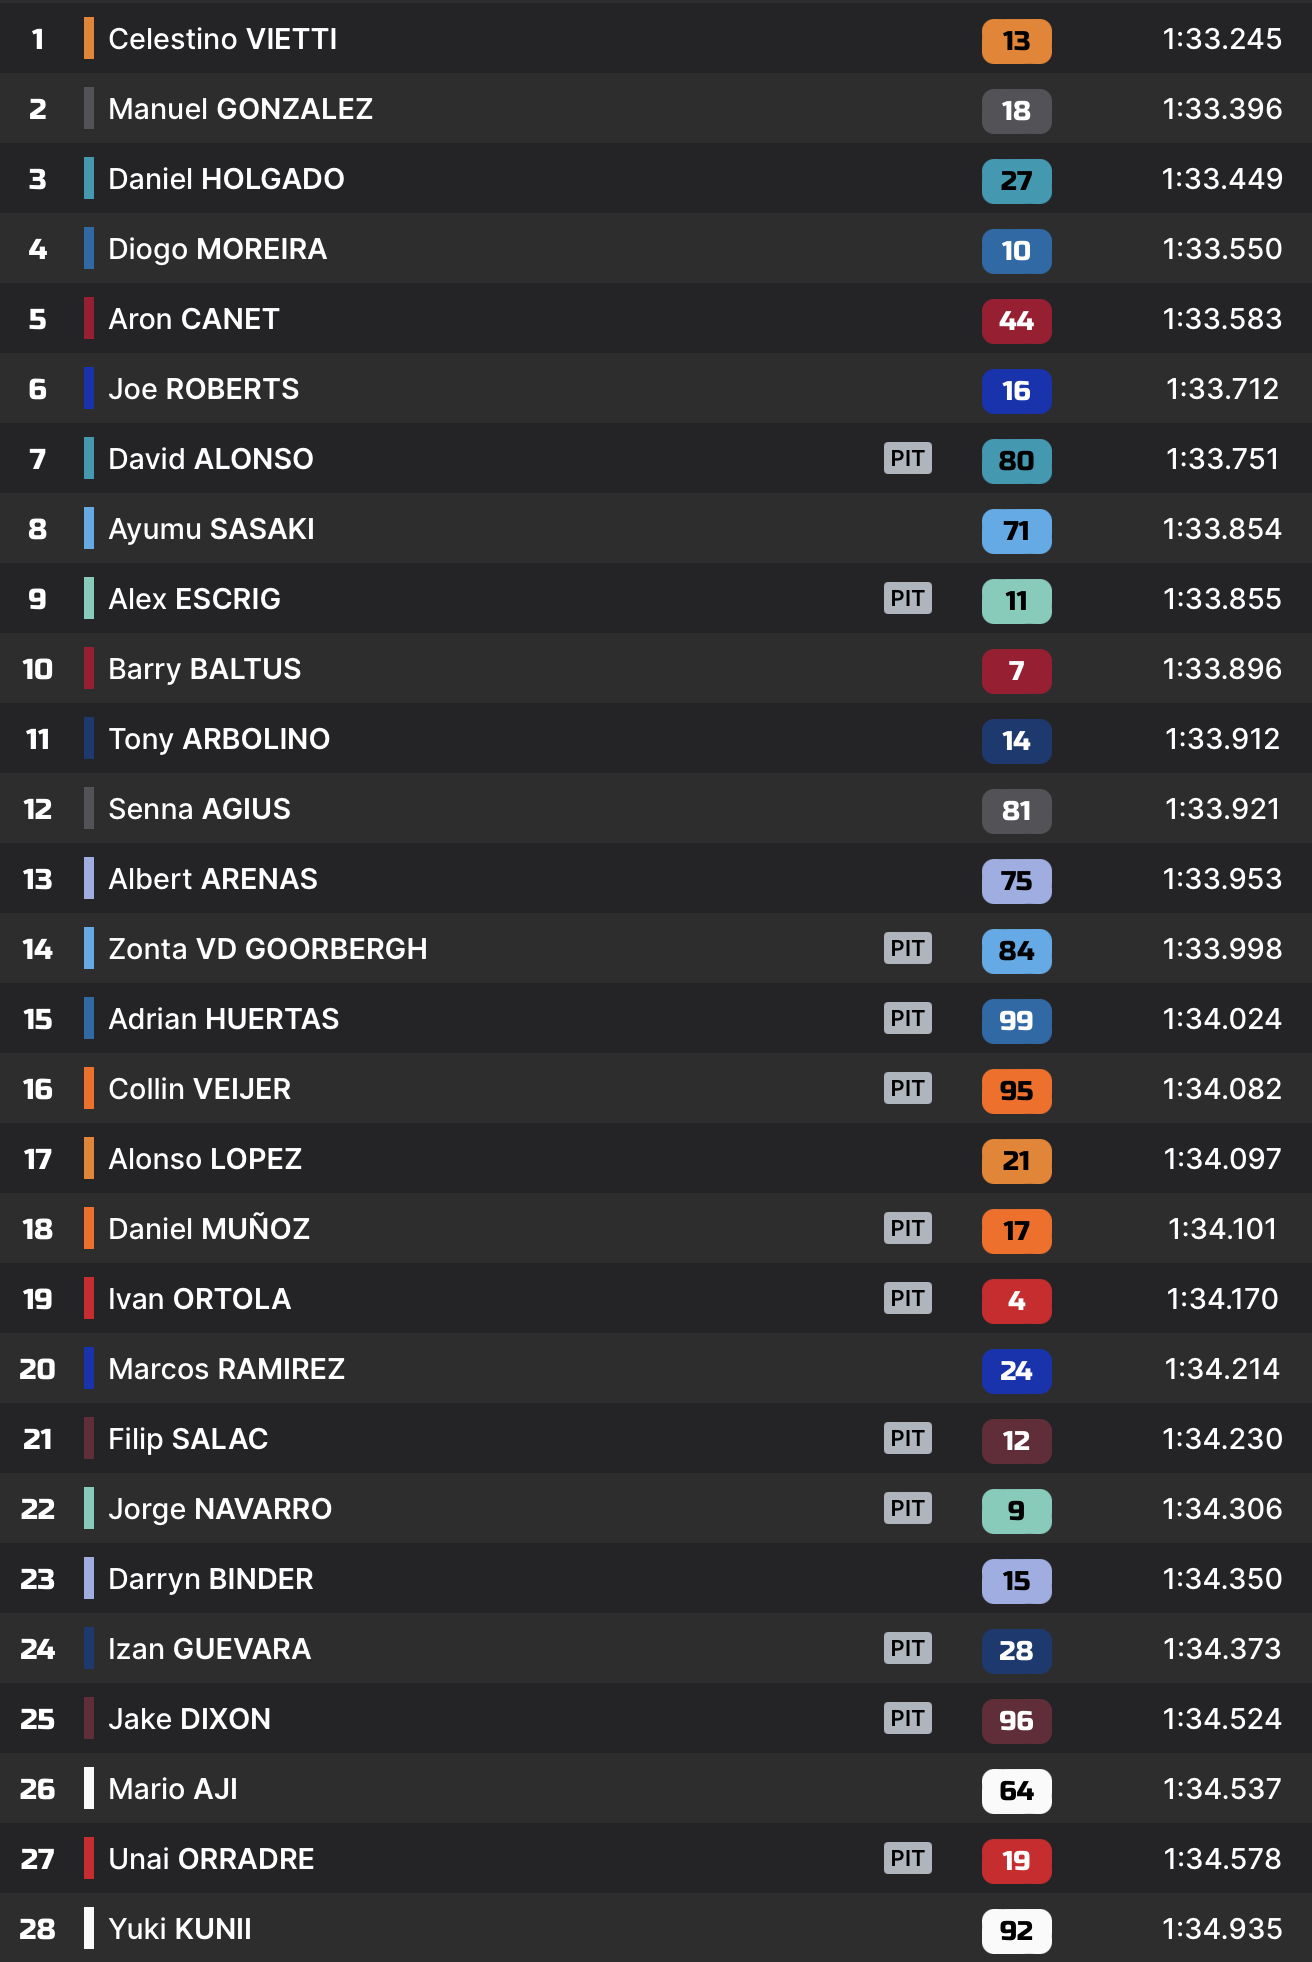Click Barry Baltus's lap time 1:33.896
Screen dimensions: 1312x1962
[1221, 669]
